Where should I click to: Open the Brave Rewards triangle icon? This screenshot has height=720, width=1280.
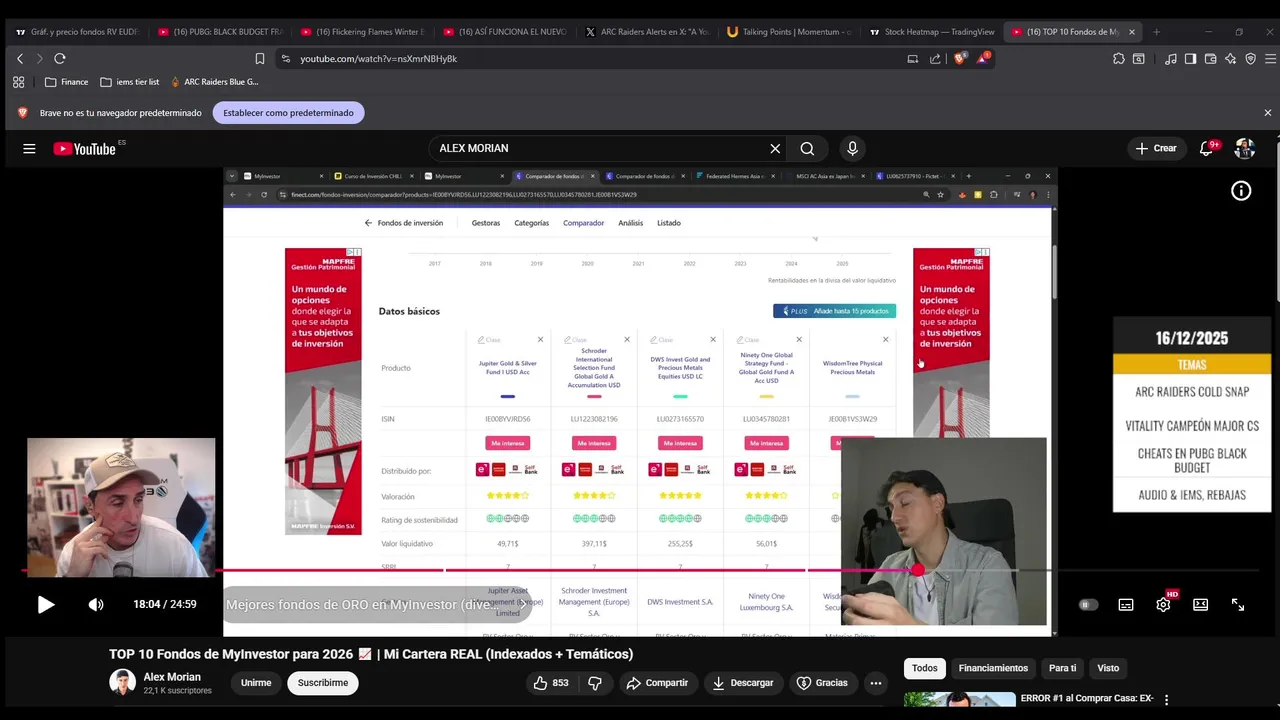click(x=983, y=59)
